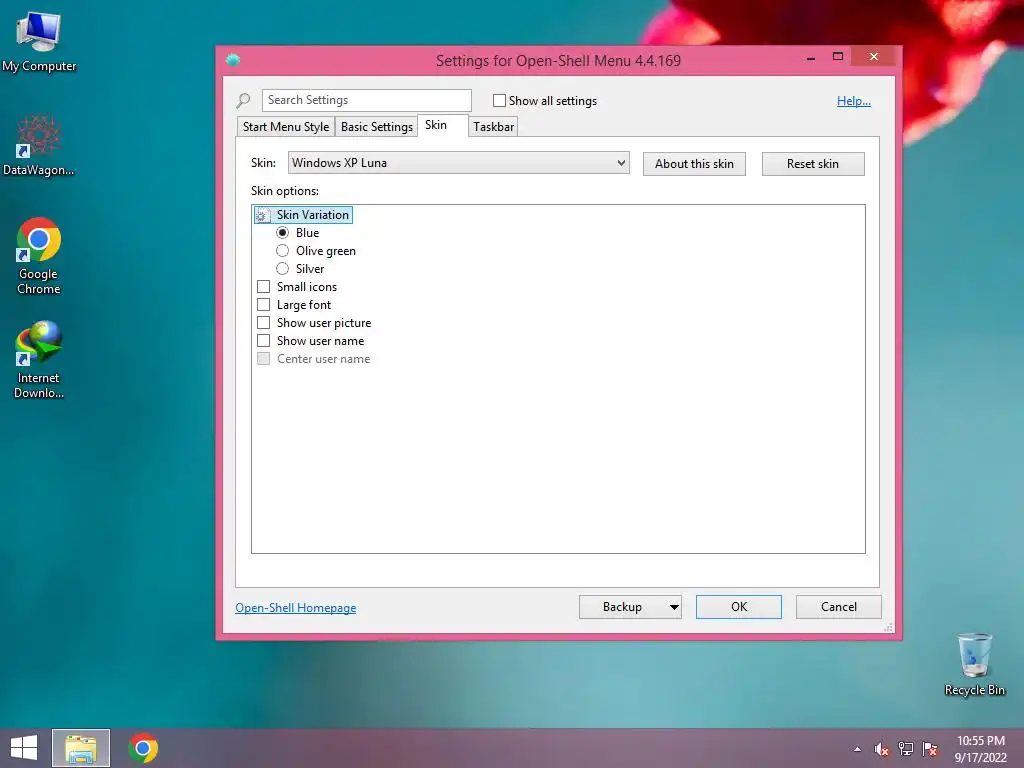
Task: Click the search magnifier icon
Action: point(243,101)
